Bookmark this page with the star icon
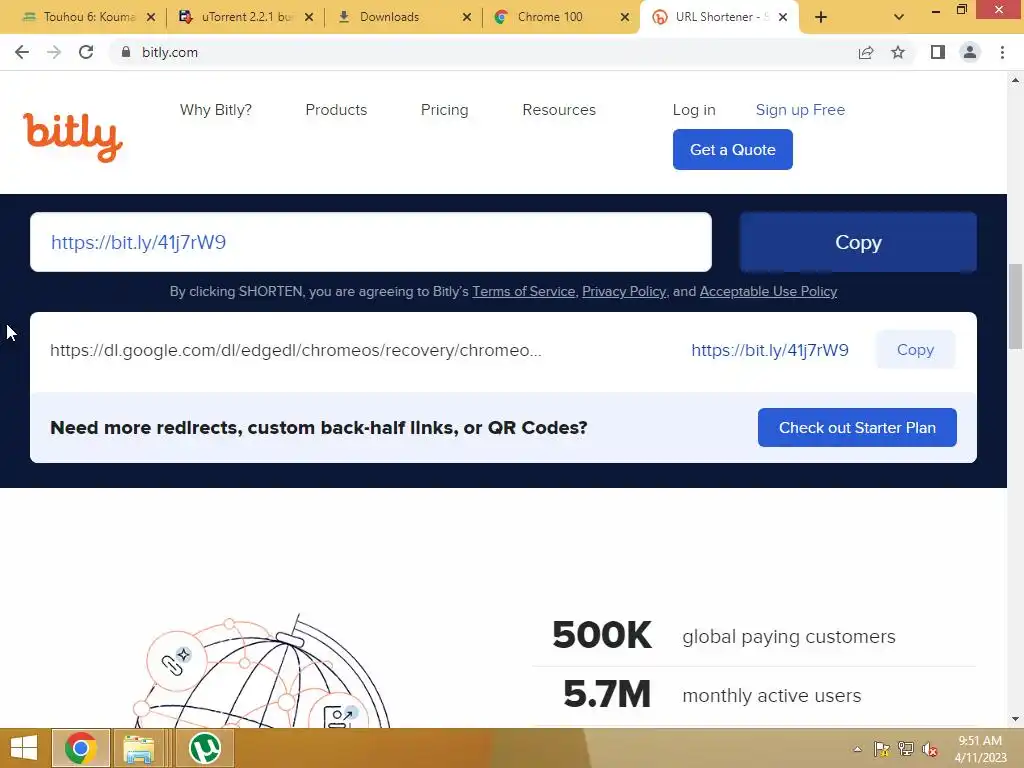1024x768 pixels. coord(898,52)
